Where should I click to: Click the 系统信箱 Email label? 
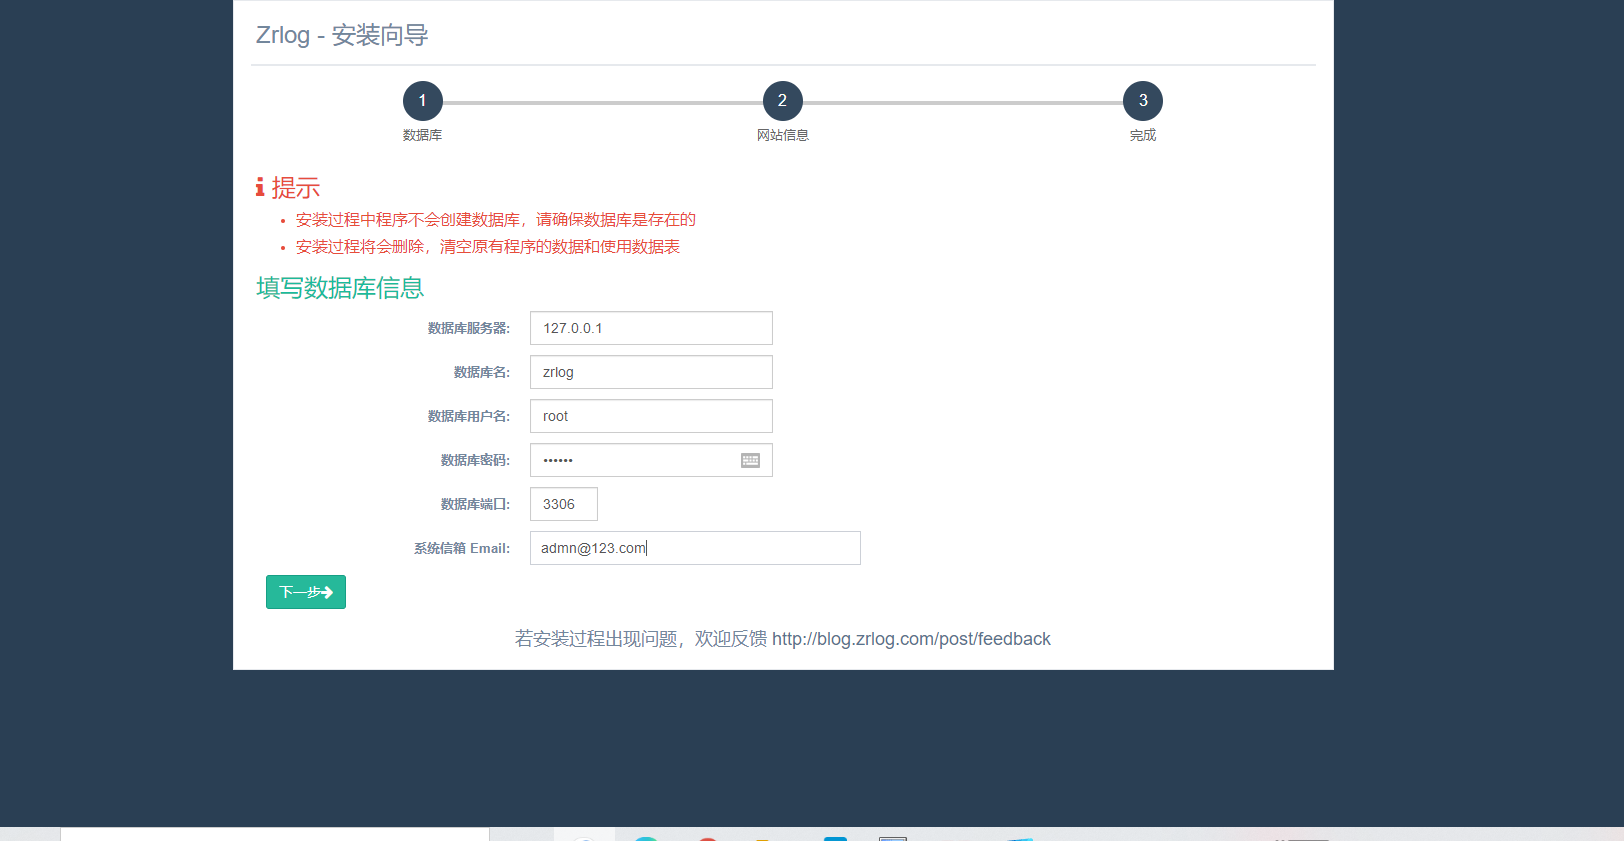coord(462,548)
